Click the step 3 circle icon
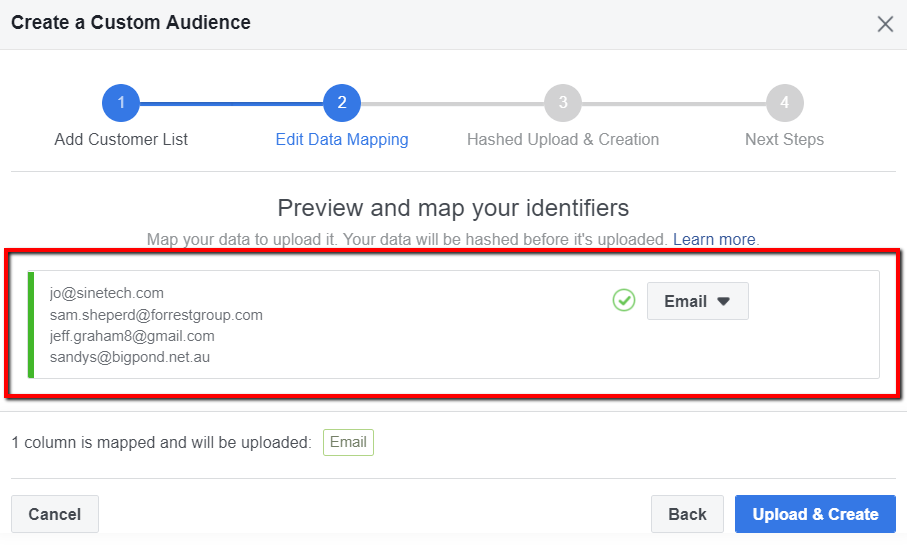 pyautogui.click(x=563, y=102)
